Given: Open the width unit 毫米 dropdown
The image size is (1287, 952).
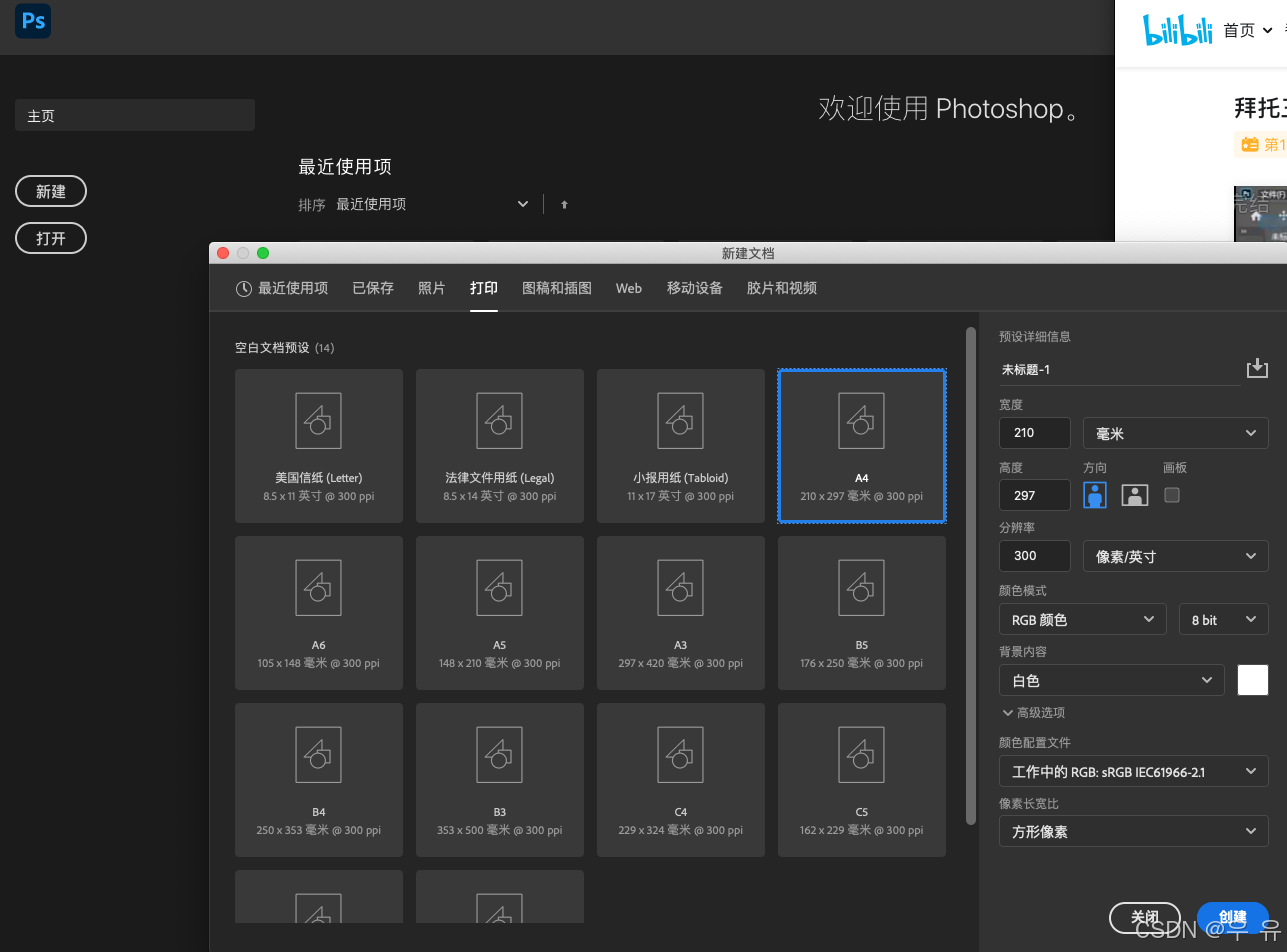Looking at the screenshot, I should coord(1176,433).
